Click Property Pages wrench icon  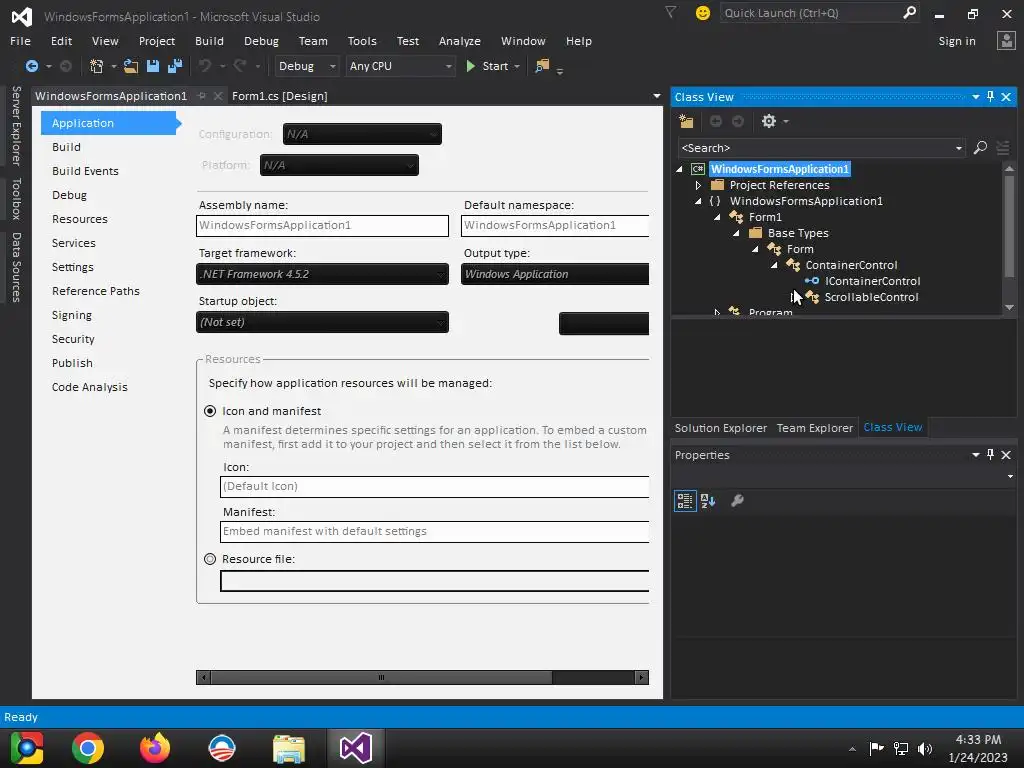click(x=737, y=501)
